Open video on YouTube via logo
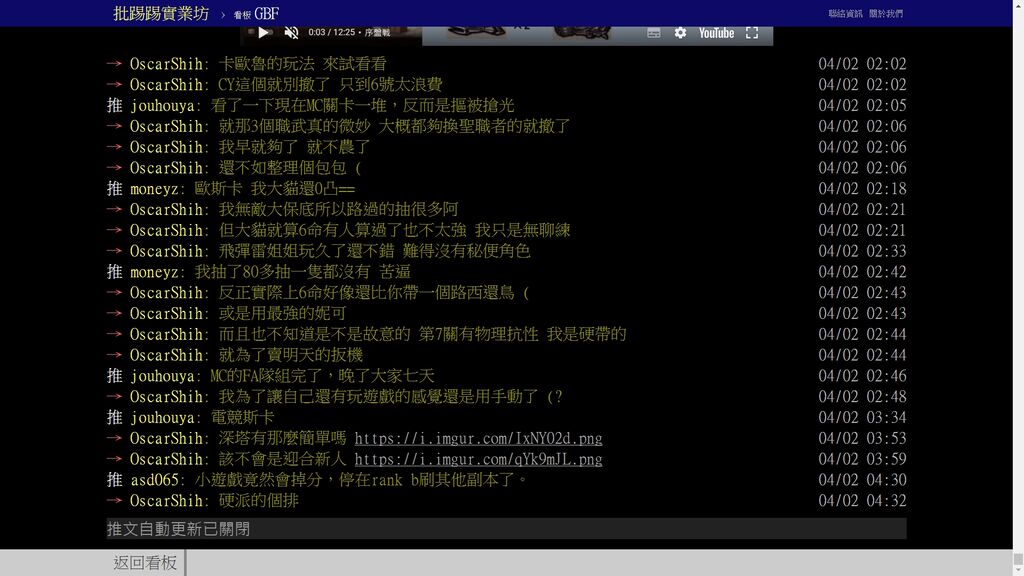 coord(716,33)
